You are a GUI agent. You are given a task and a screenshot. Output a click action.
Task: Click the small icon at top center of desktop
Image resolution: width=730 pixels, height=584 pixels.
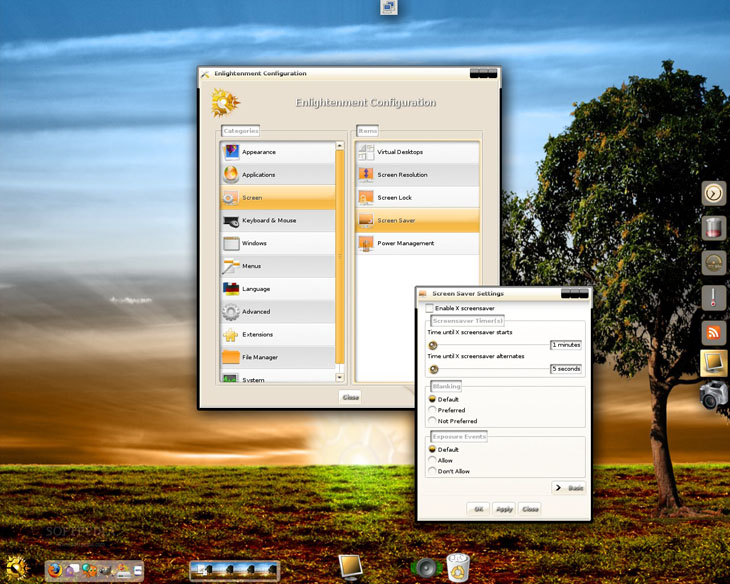tap(389, 7)
